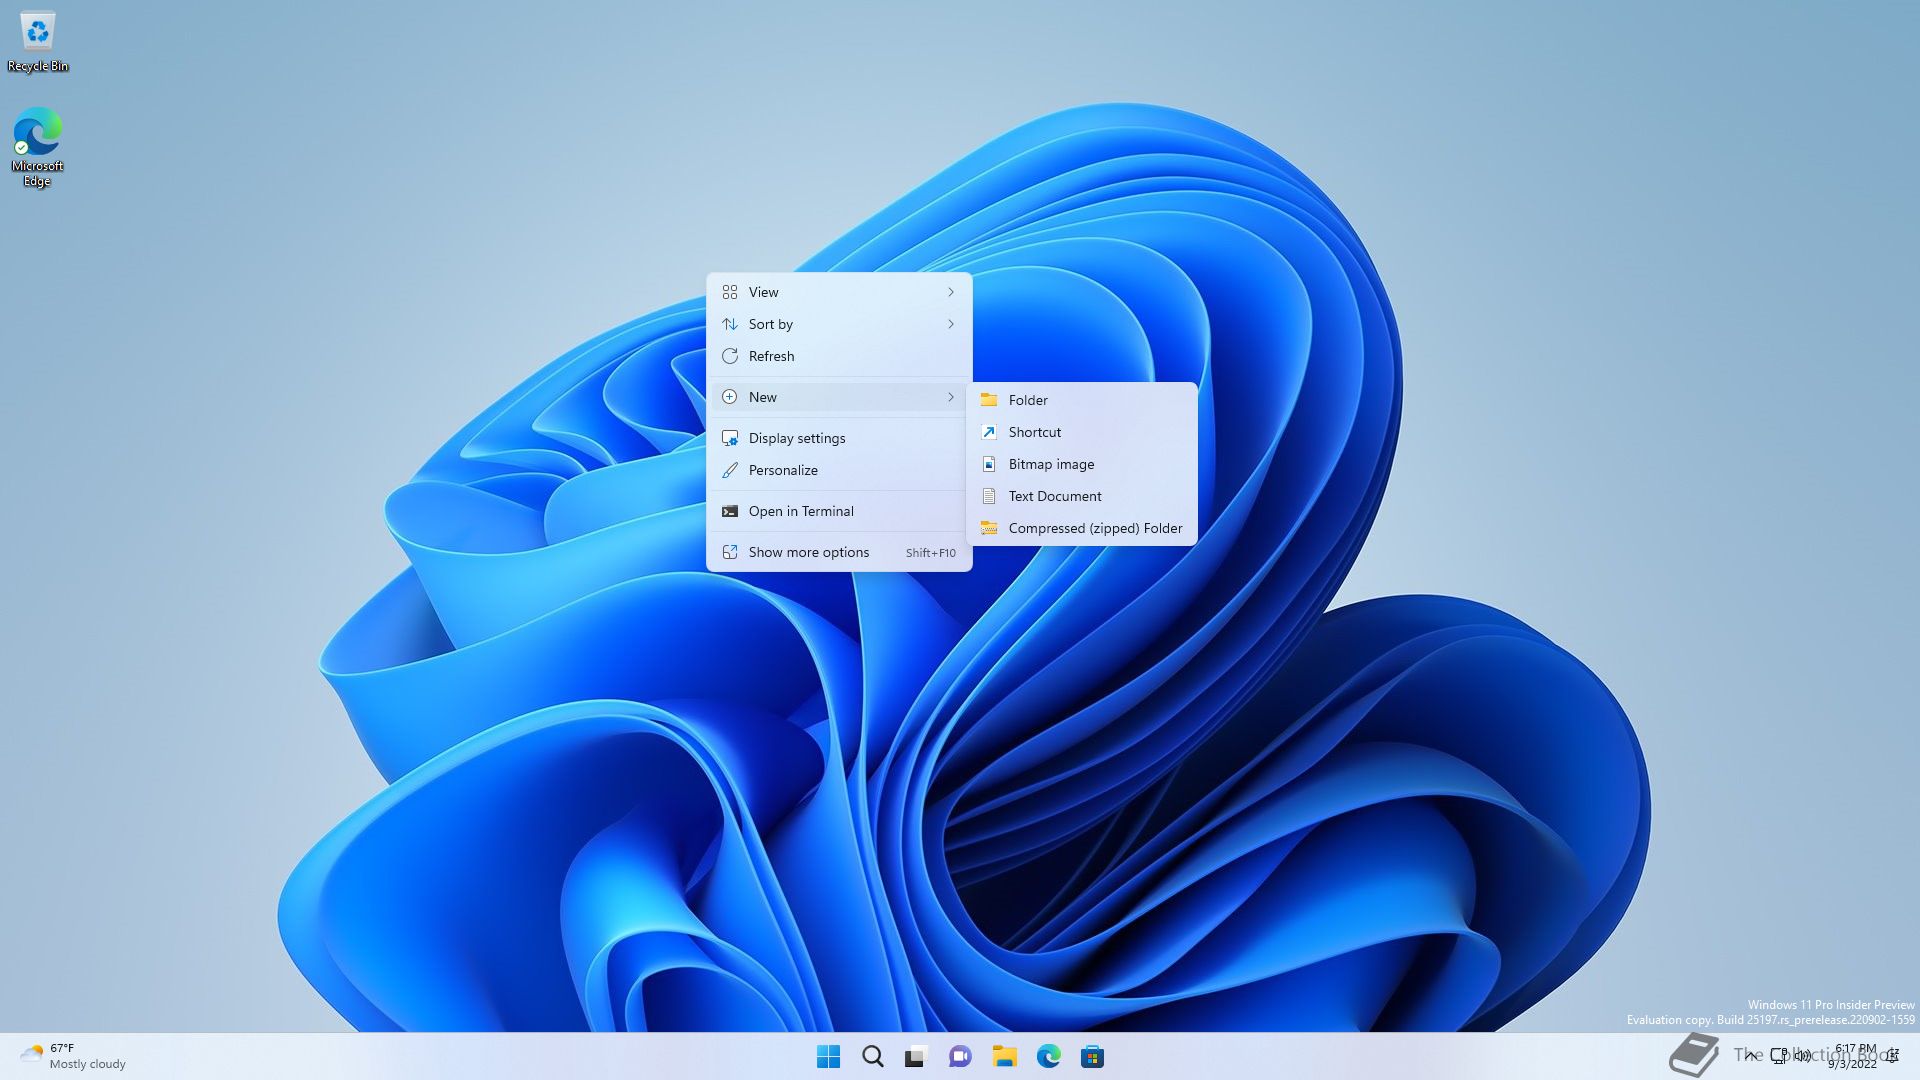The height and width of the screenshot is (1080, 1920).
Task: Create a new Text Document
Action: [1082, 496]
